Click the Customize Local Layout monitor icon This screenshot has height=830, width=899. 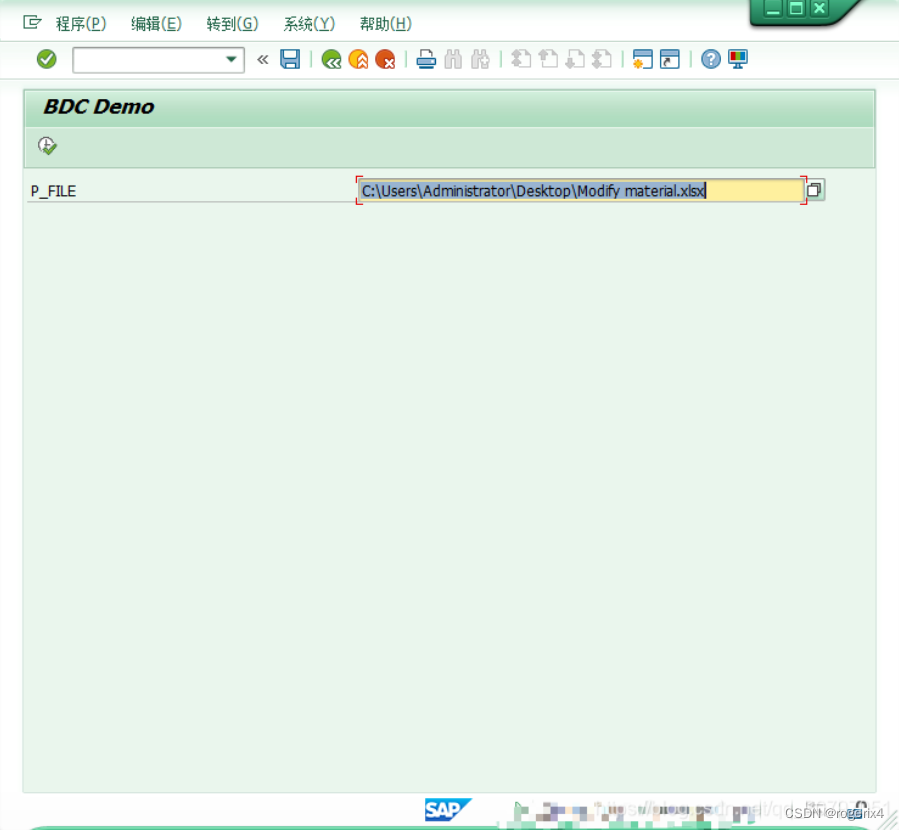tap(738, 59)
